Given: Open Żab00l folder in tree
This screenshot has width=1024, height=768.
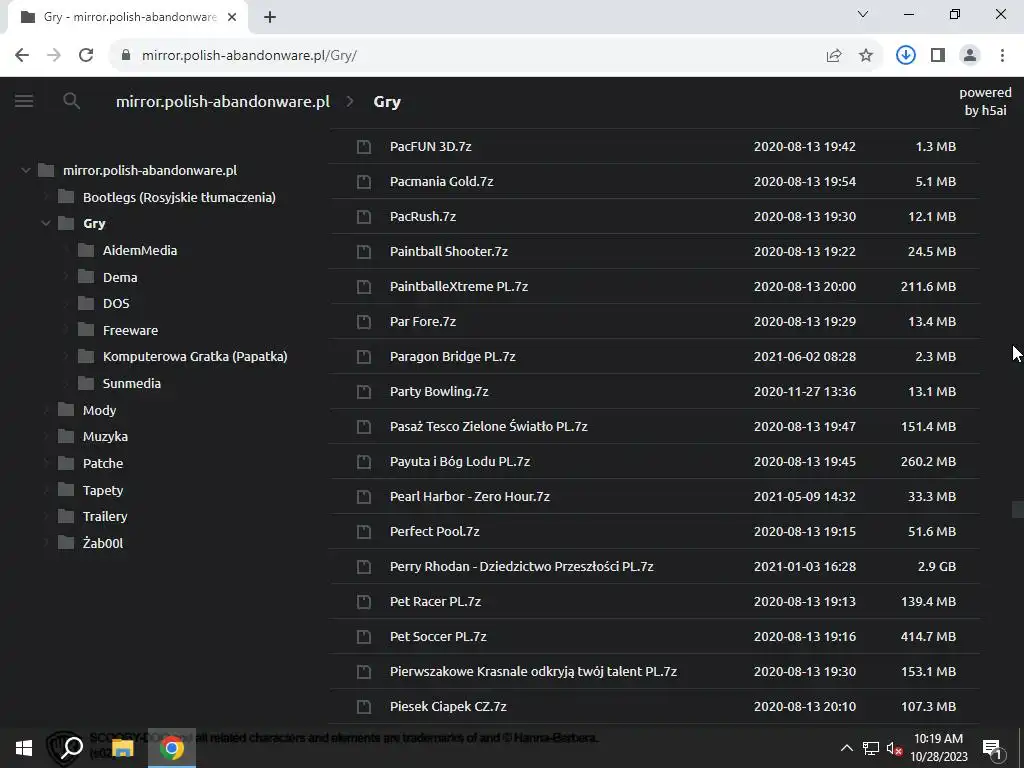Looking at the screenshot, I should tap(103, 543).
